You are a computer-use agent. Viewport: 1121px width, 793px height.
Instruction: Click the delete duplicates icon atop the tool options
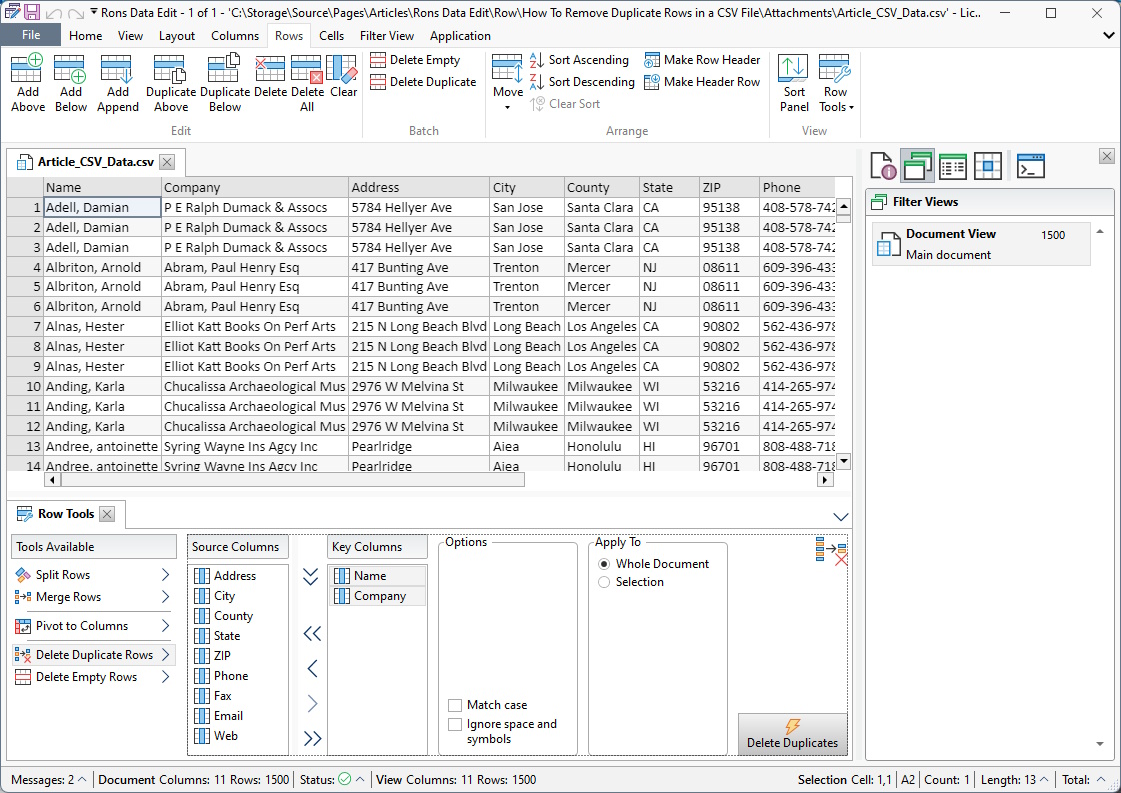831,551
